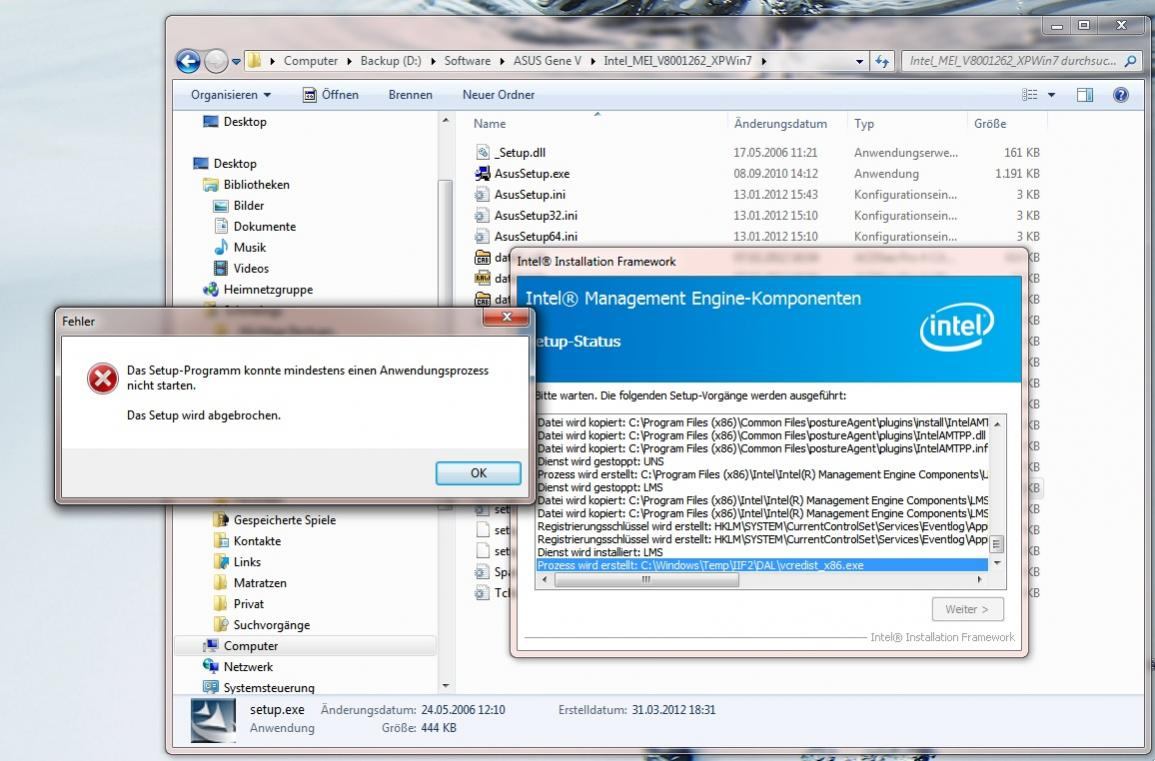
Task: Sort by the Name column header
Action: (x=489, y=124)
